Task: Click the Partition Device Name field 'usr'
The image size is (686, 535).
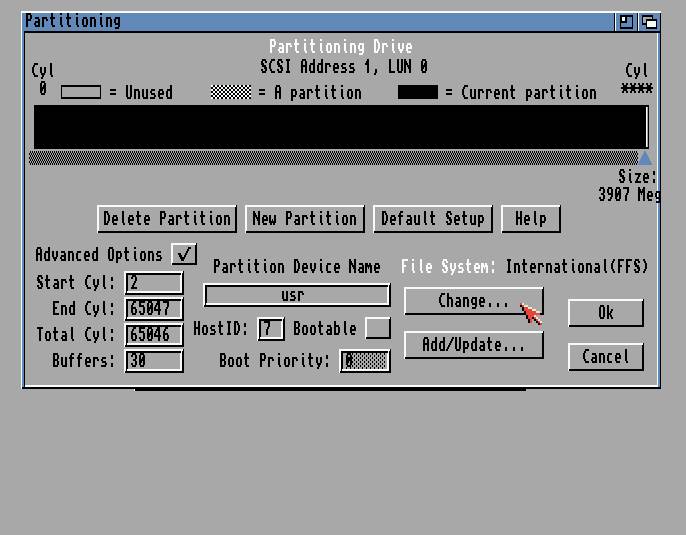Action: 296,296
